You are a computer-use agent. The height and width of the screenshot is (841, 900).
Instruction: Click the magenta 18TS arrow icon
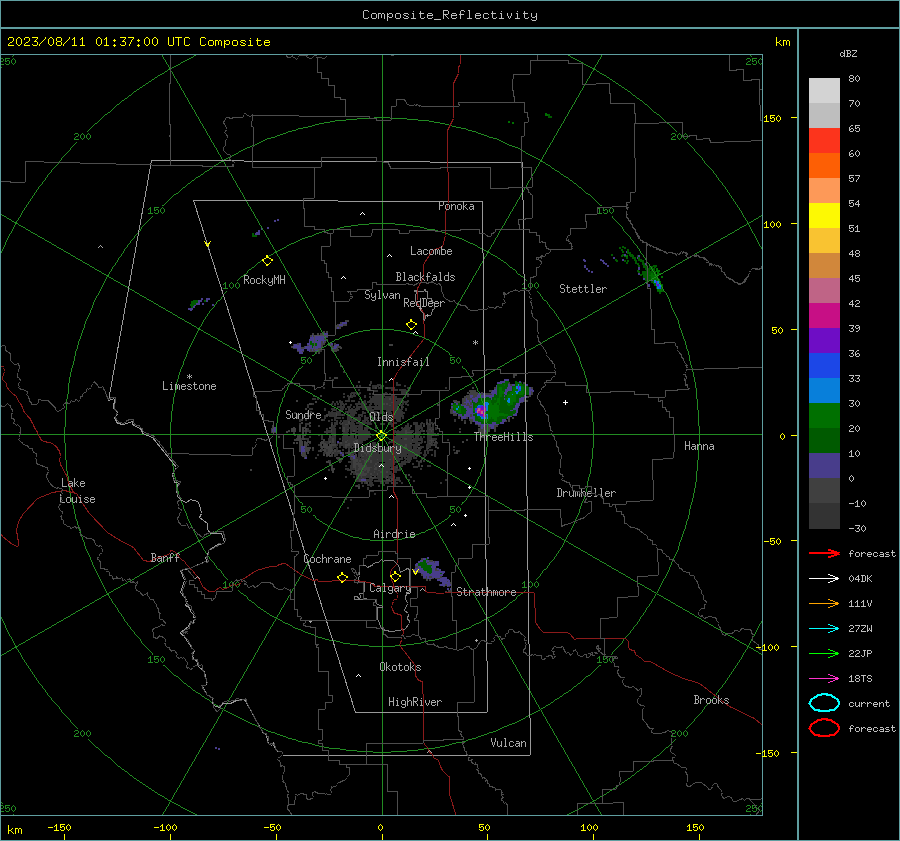tap(824, 679)
